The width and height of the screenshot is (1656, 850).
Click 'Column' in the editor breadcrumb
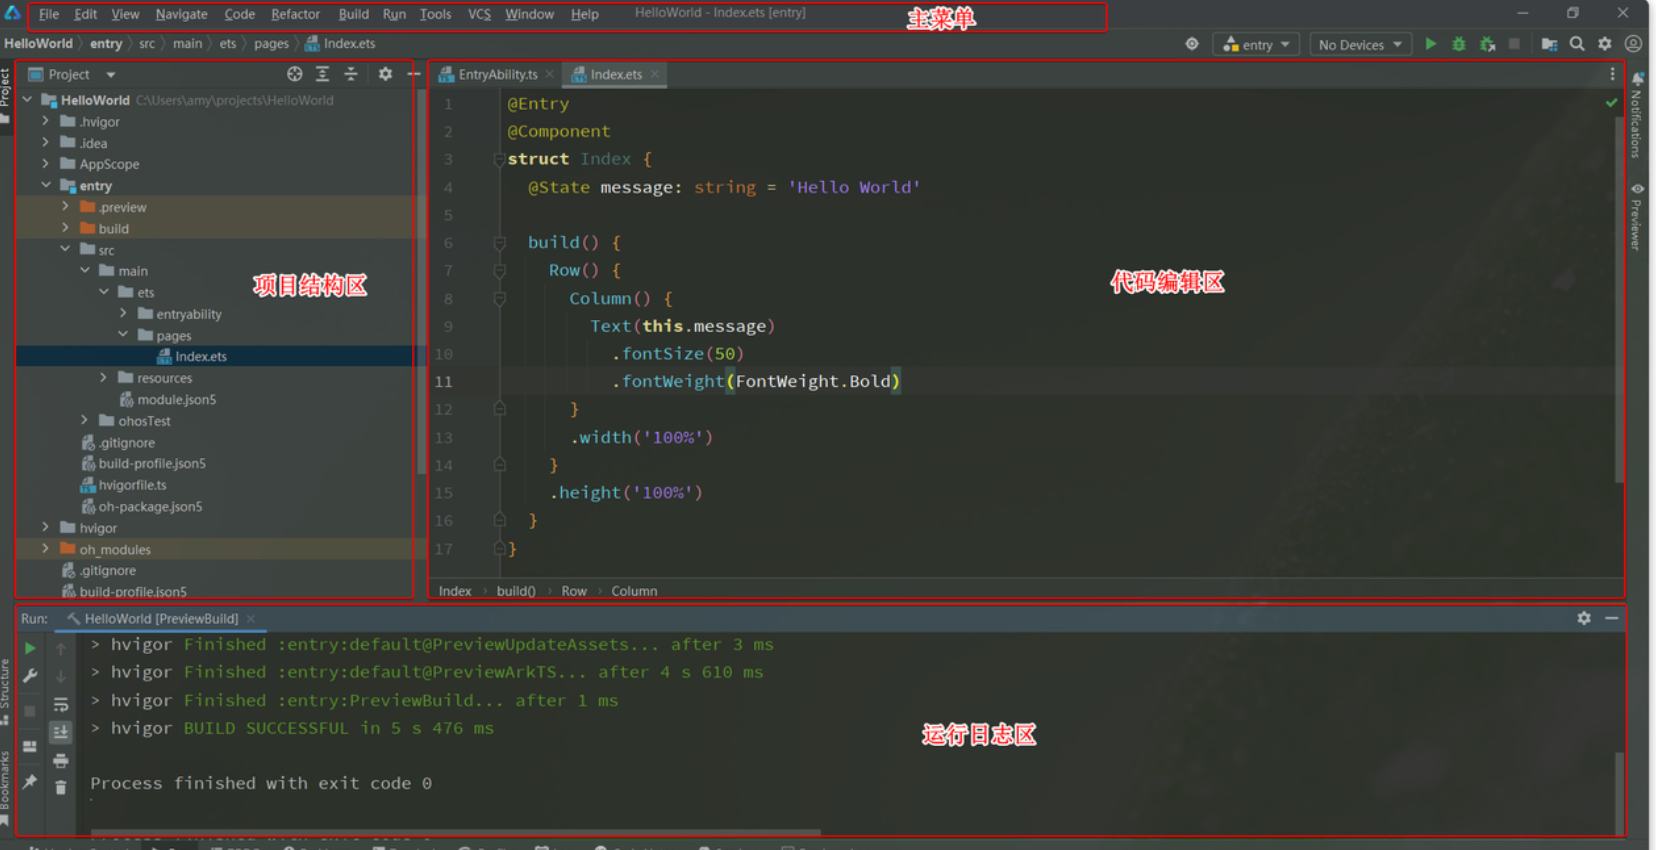pyautogui.click(x=634, y=591)
